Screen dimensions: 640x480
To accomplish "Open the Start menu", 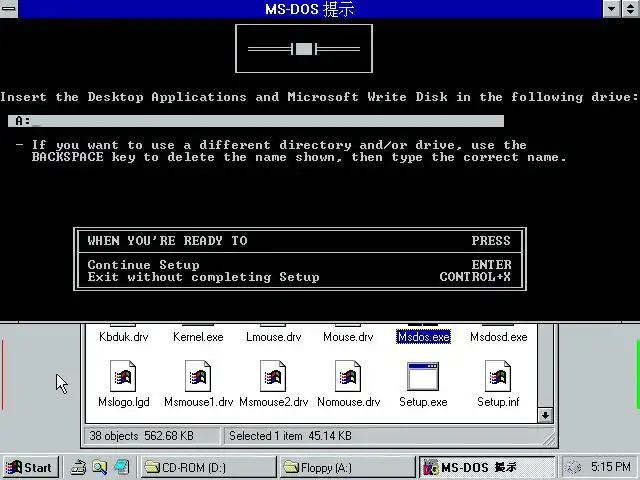I will click(31, 467).
